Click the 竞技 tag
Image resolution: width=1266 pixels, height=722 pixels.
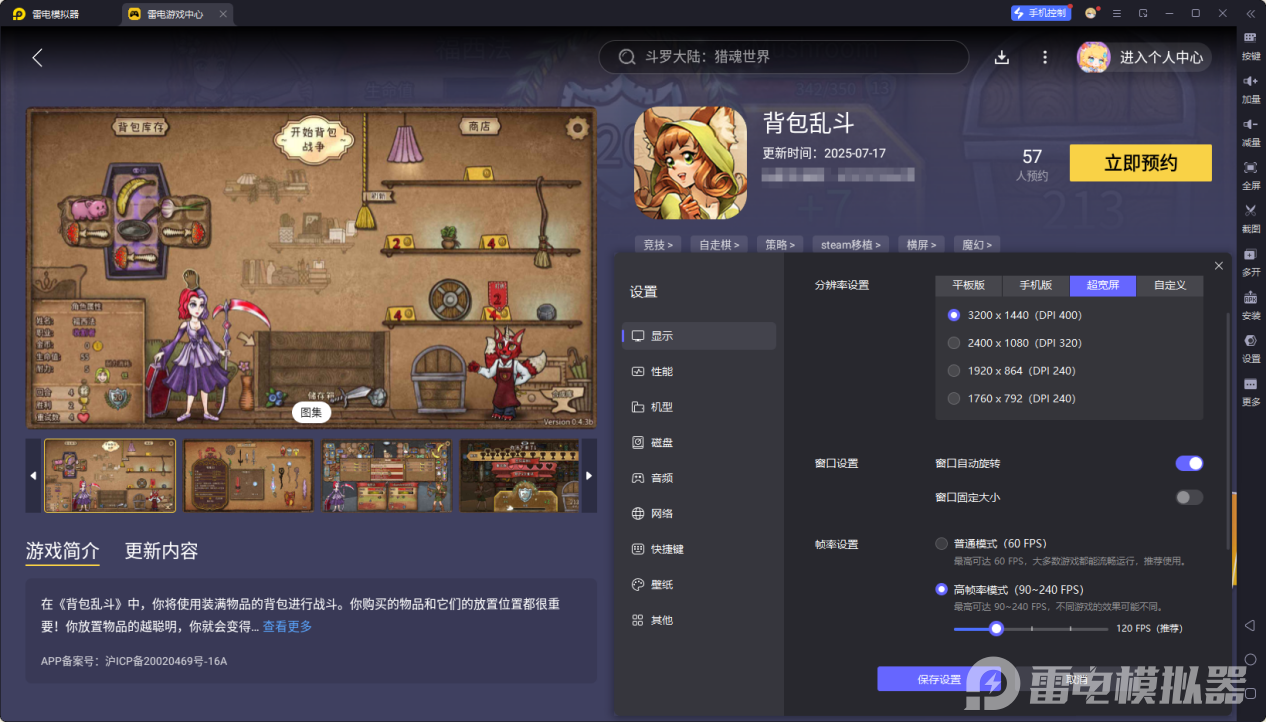pos(657,244)
